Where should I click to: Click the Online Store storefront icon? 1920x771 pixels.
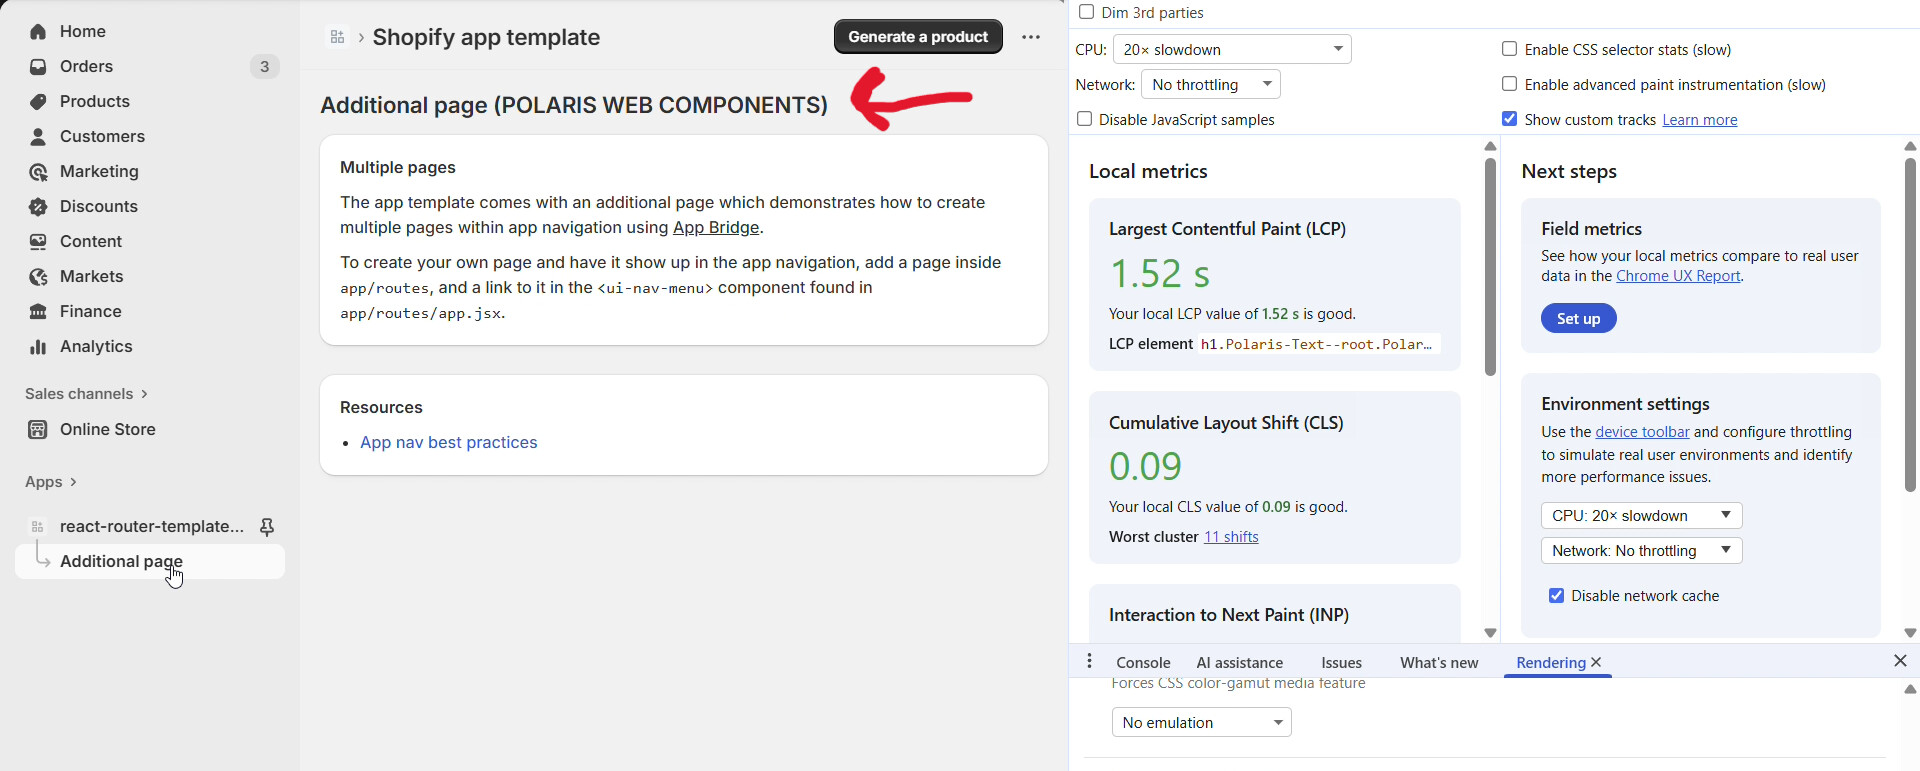[38, 430]
